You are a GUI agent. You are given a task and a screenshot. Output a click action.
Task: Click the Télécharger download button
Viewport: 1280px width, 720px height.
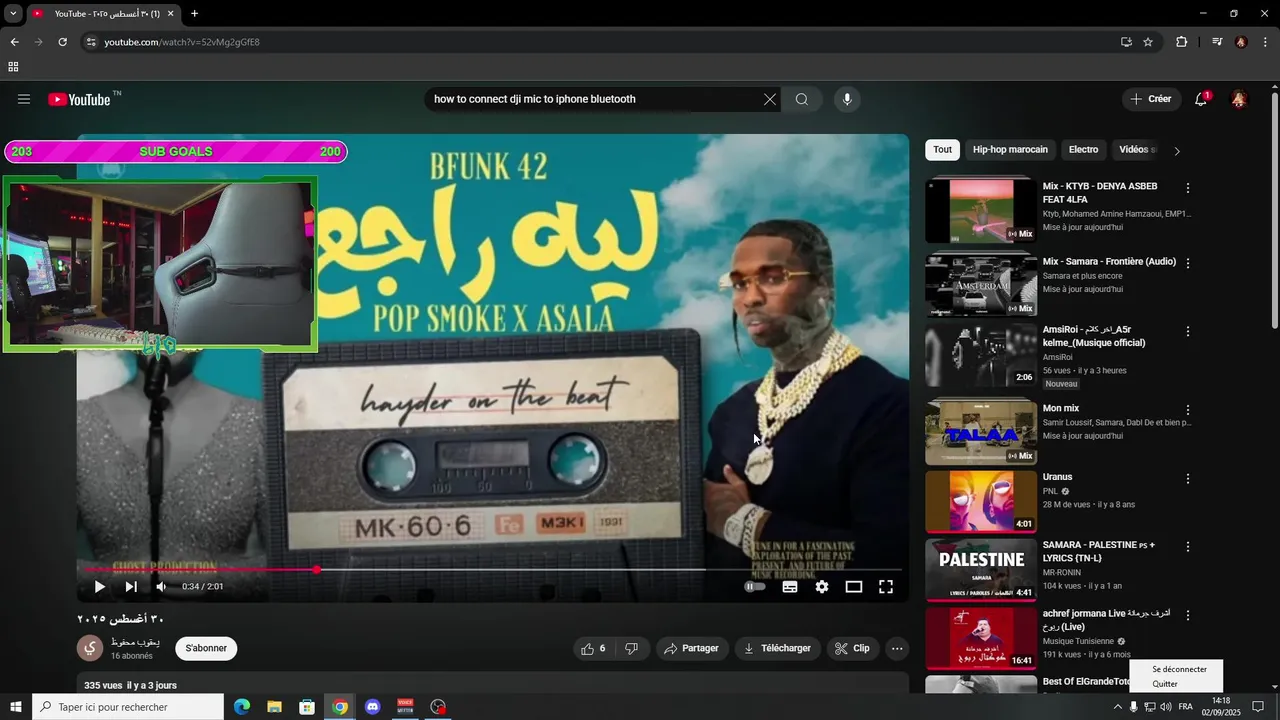[777, 648]
